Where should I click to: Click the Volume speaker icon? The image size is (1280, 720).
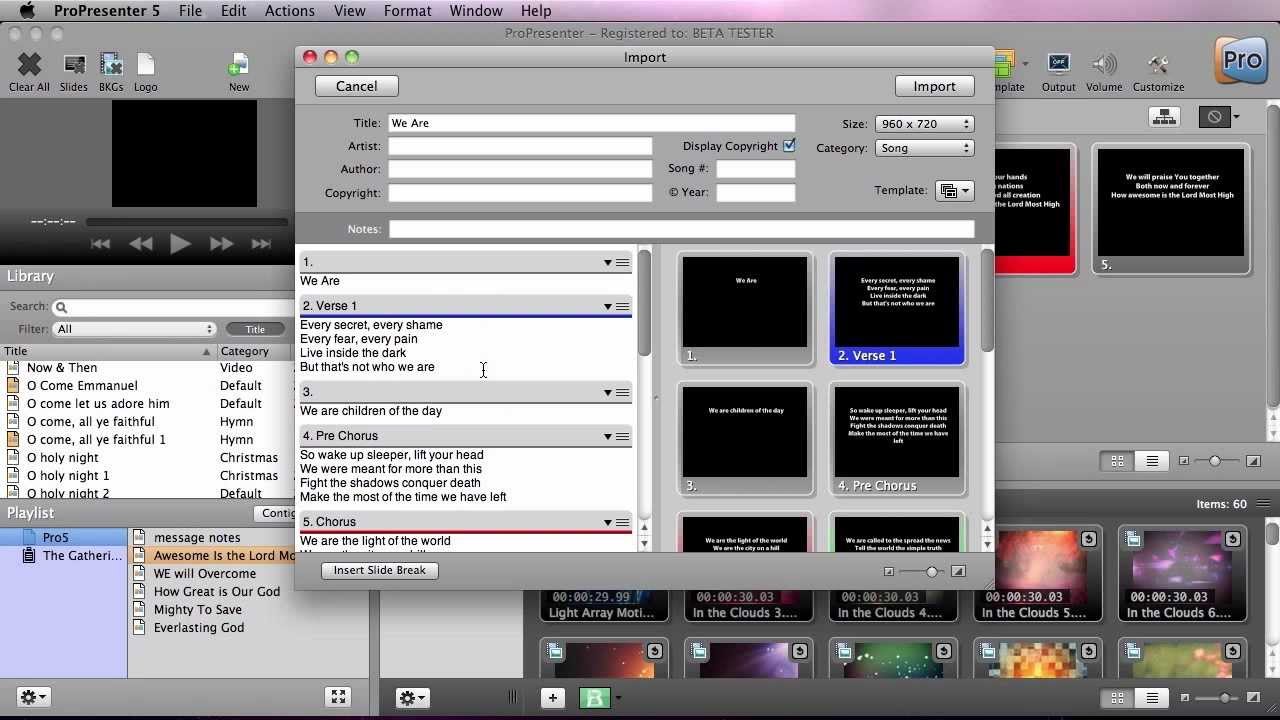[x=1104, y=66]
